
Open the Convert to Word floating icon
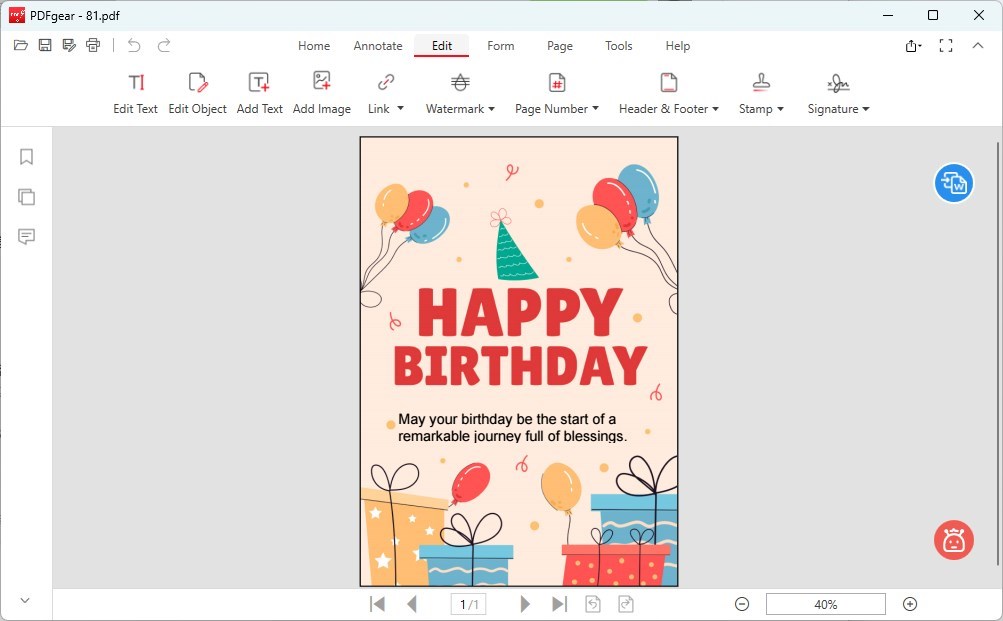click(953, 183)
